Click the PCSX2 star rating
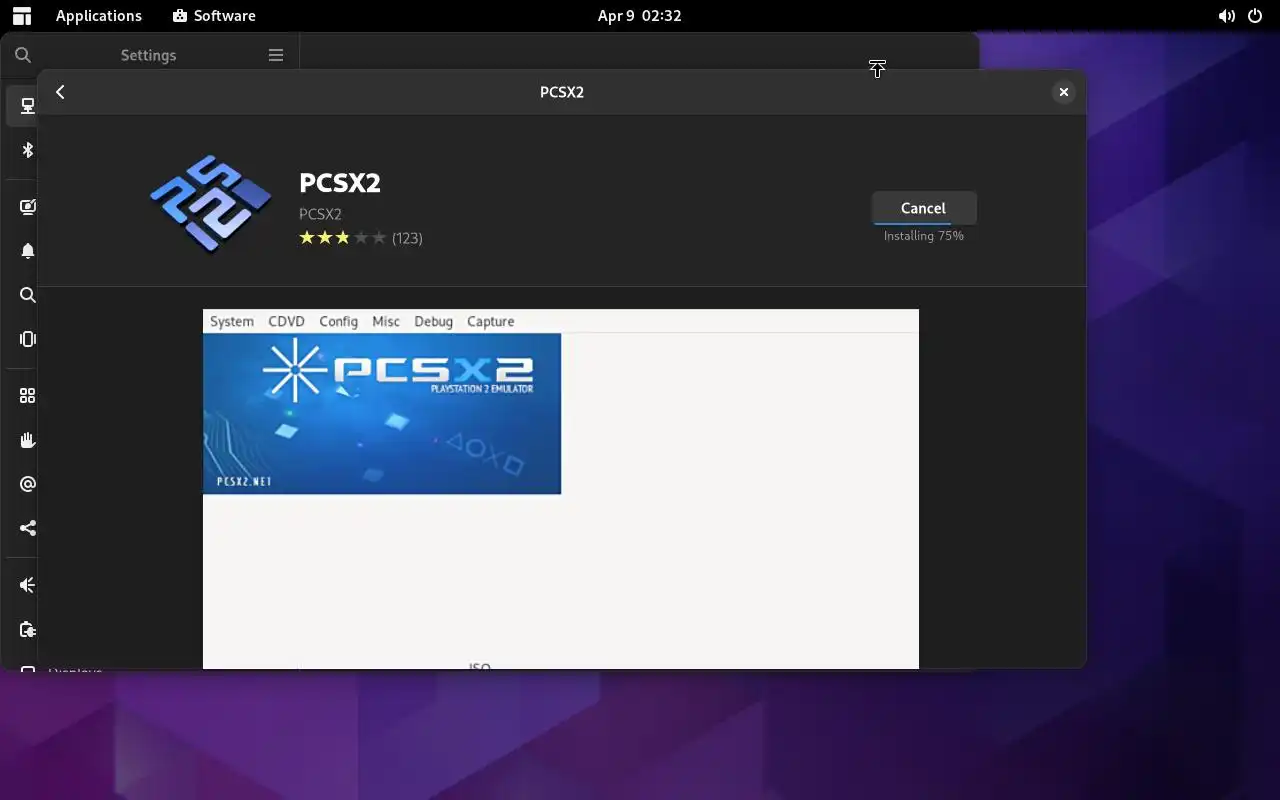 pyautogui.click(x=342, y=238)
